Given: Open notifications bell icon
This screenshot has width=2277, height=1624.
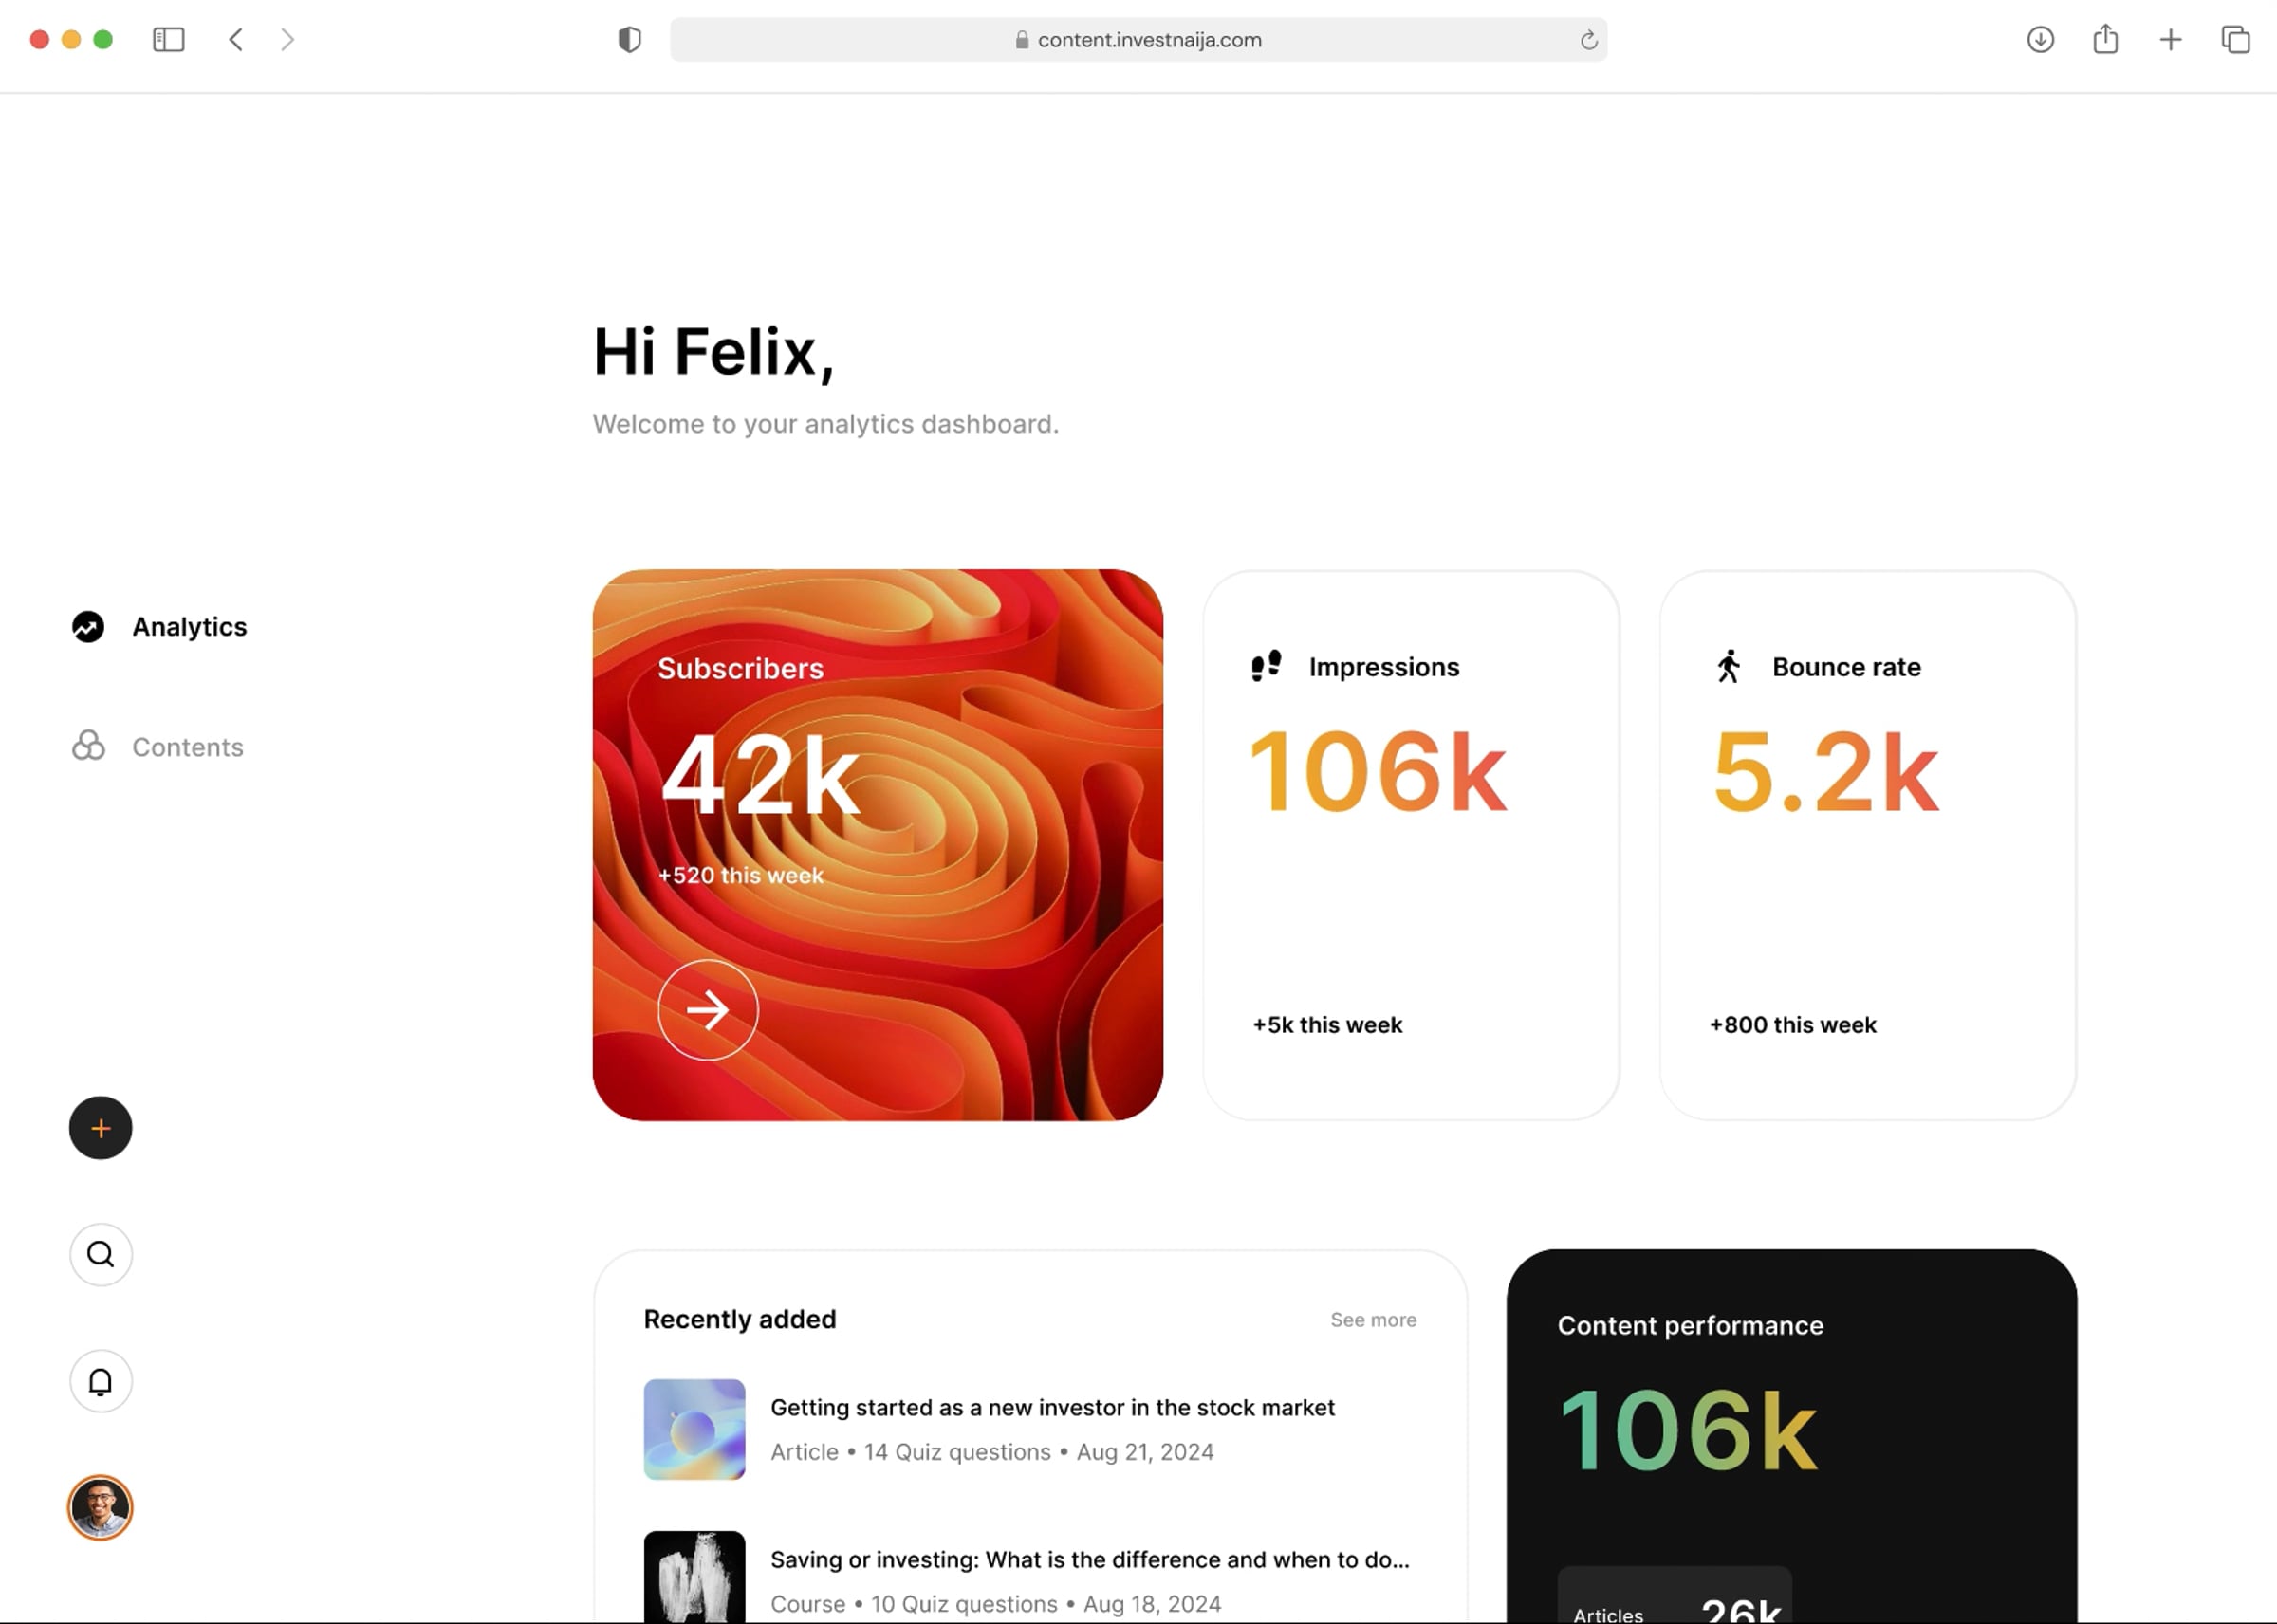Looking at the screenshot, I should pos(100,1381).
